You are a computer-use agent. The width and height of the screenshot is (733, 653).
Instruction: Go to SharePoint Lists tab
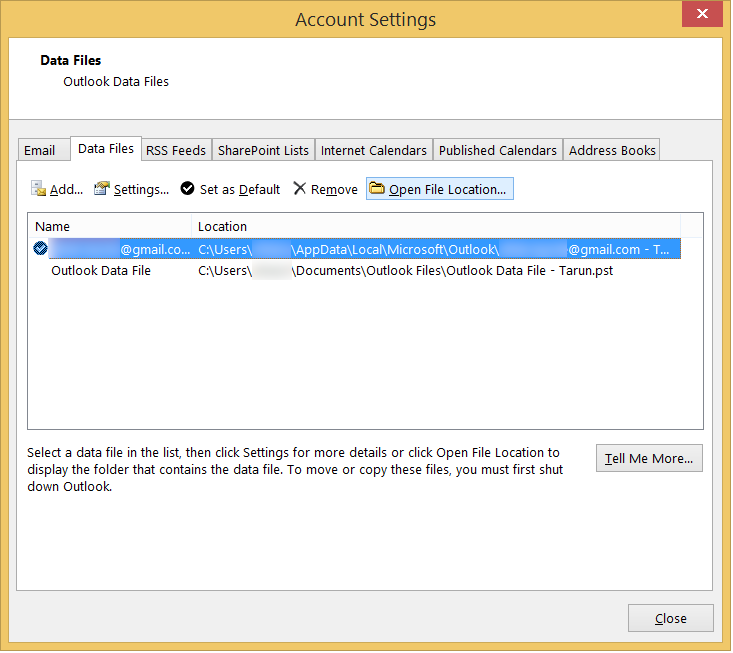pos(264,151)
